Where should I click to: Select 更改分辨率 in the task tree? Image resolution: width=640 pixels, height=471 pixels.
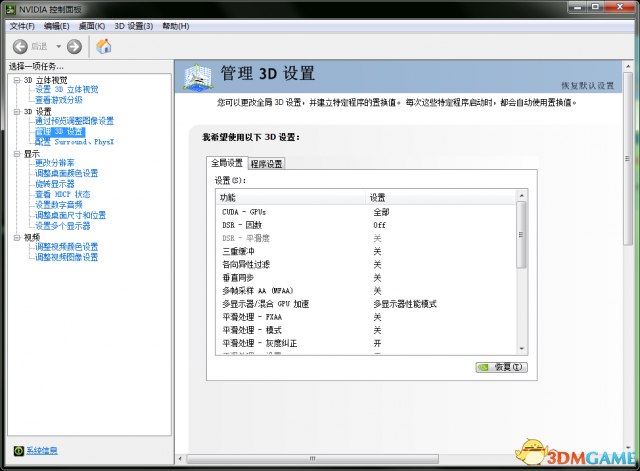(x=54, y=163)
